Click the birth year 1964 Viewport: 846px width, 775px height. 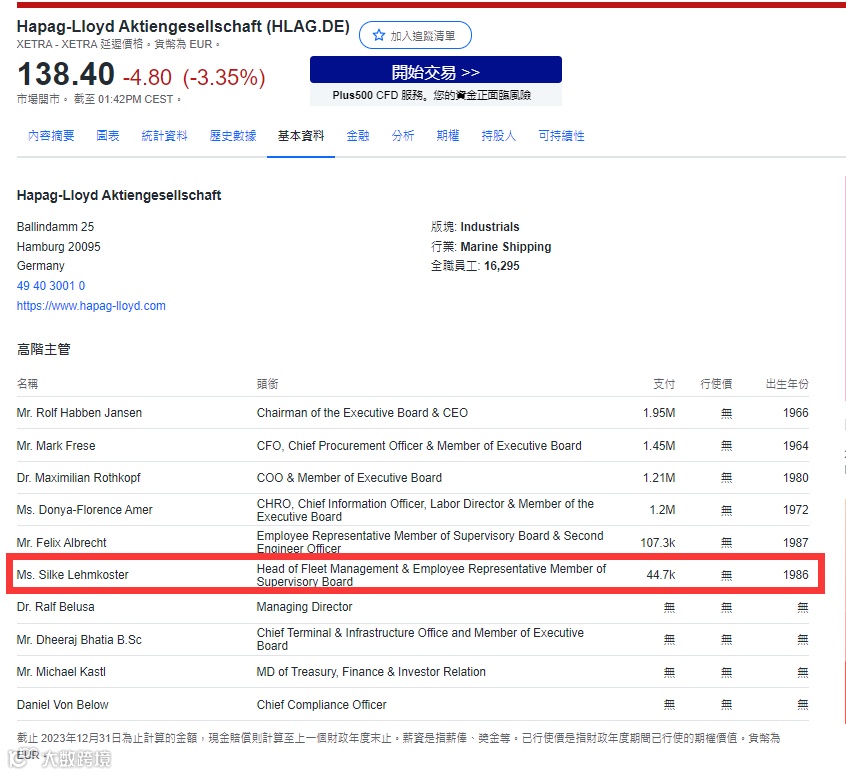[x=796, y=446]
